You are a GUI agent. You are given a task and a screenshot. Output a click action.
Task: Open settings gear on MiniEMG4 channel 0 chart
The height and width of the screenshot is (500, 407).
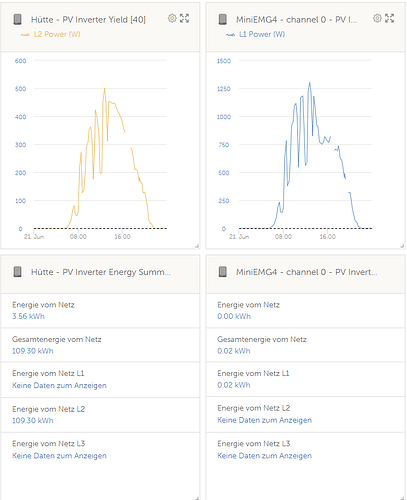[x=377, y=18]
